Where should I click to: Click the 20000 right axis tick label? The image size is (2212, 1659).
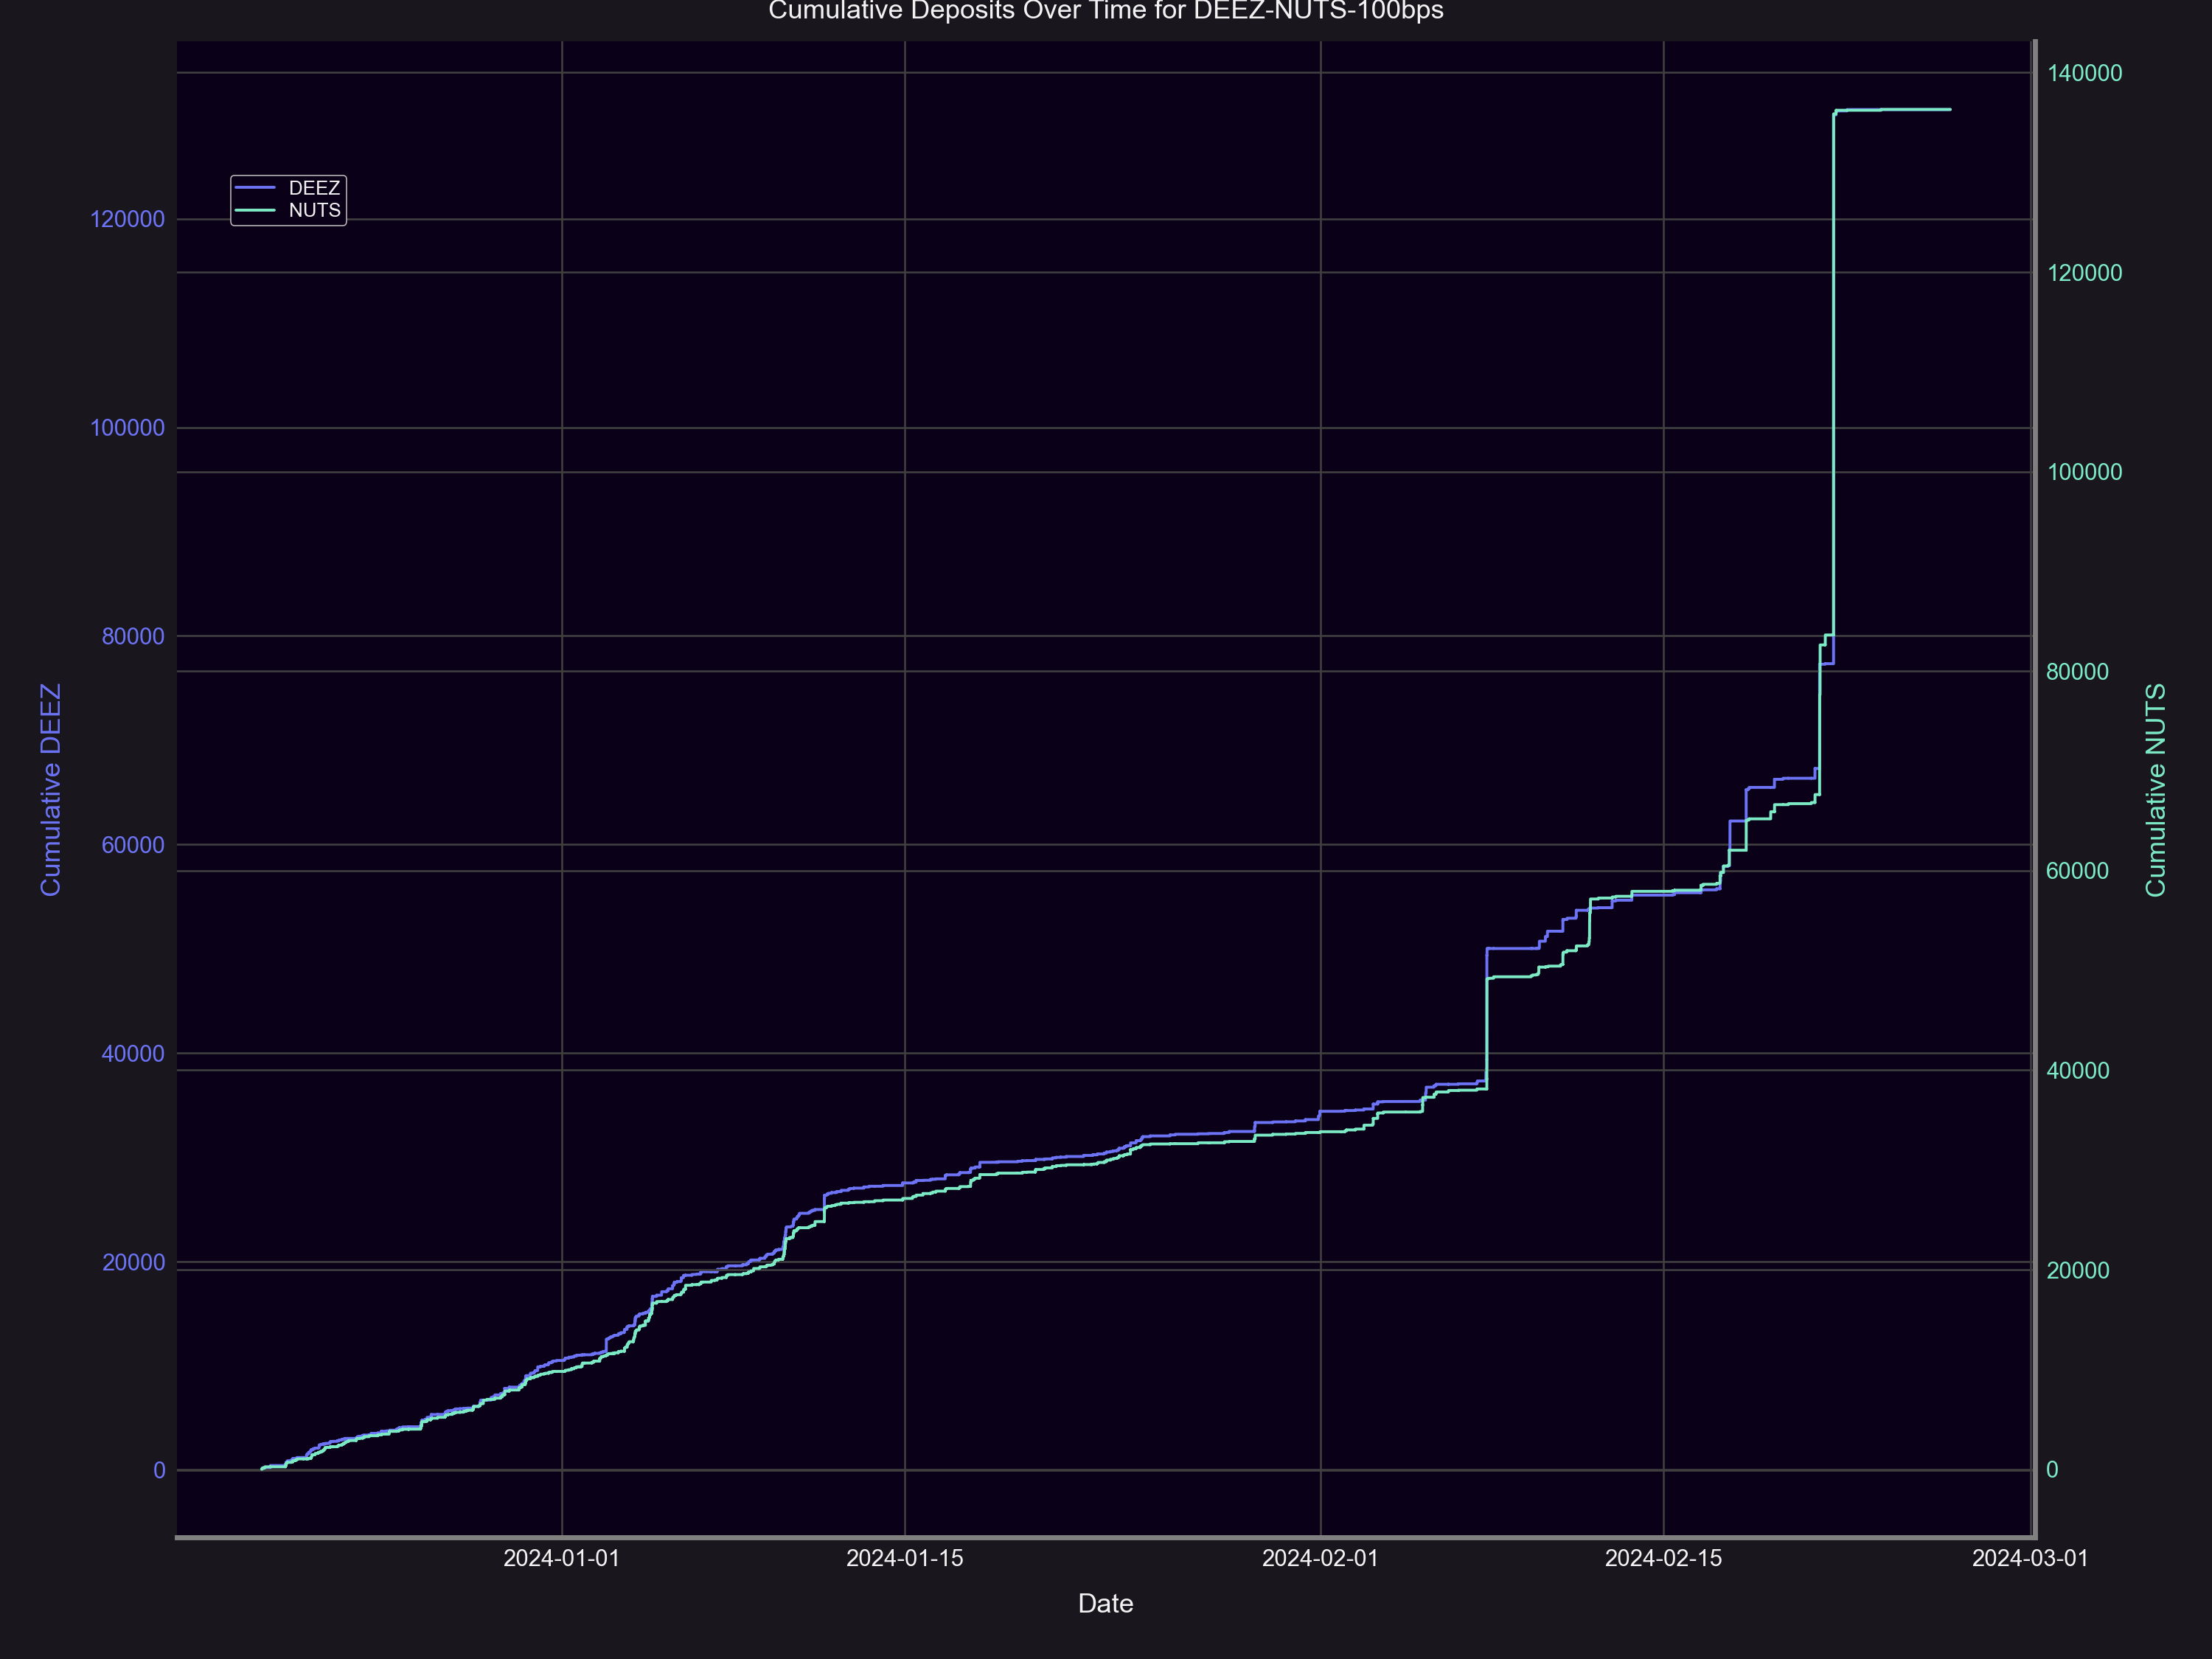[x=2077, y=1270]
